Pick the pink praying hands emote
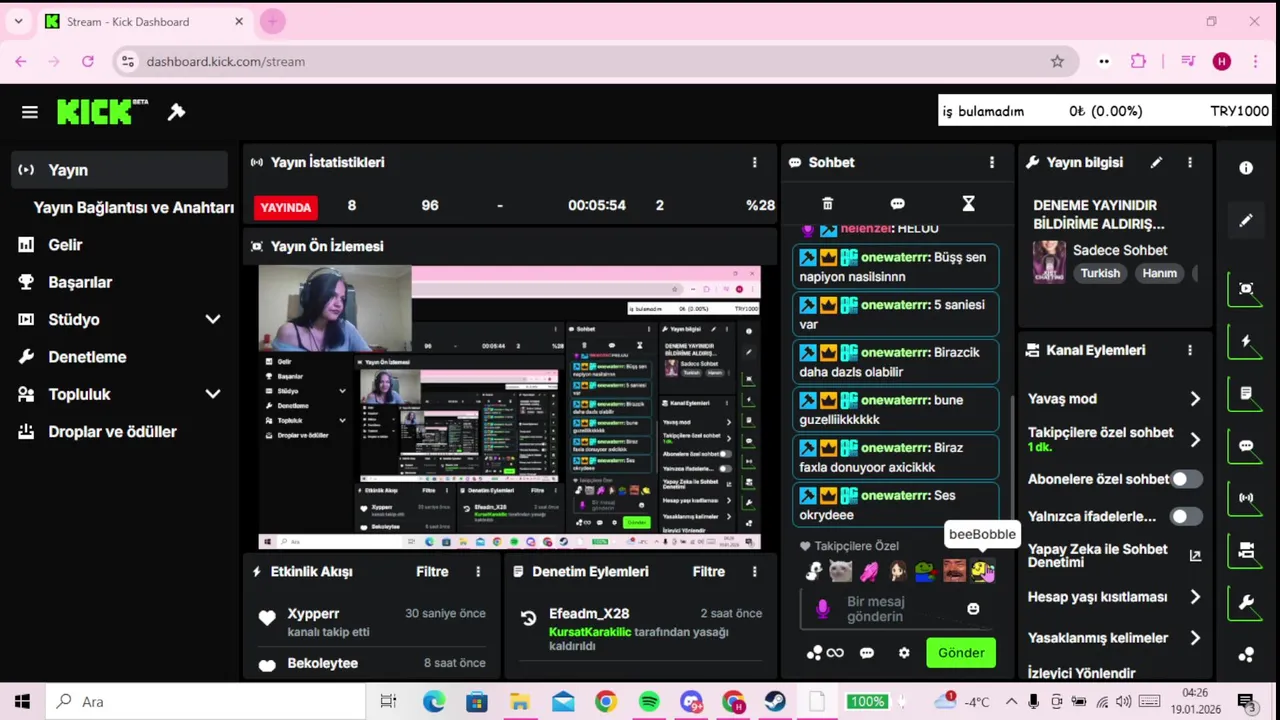 [869, 571]
